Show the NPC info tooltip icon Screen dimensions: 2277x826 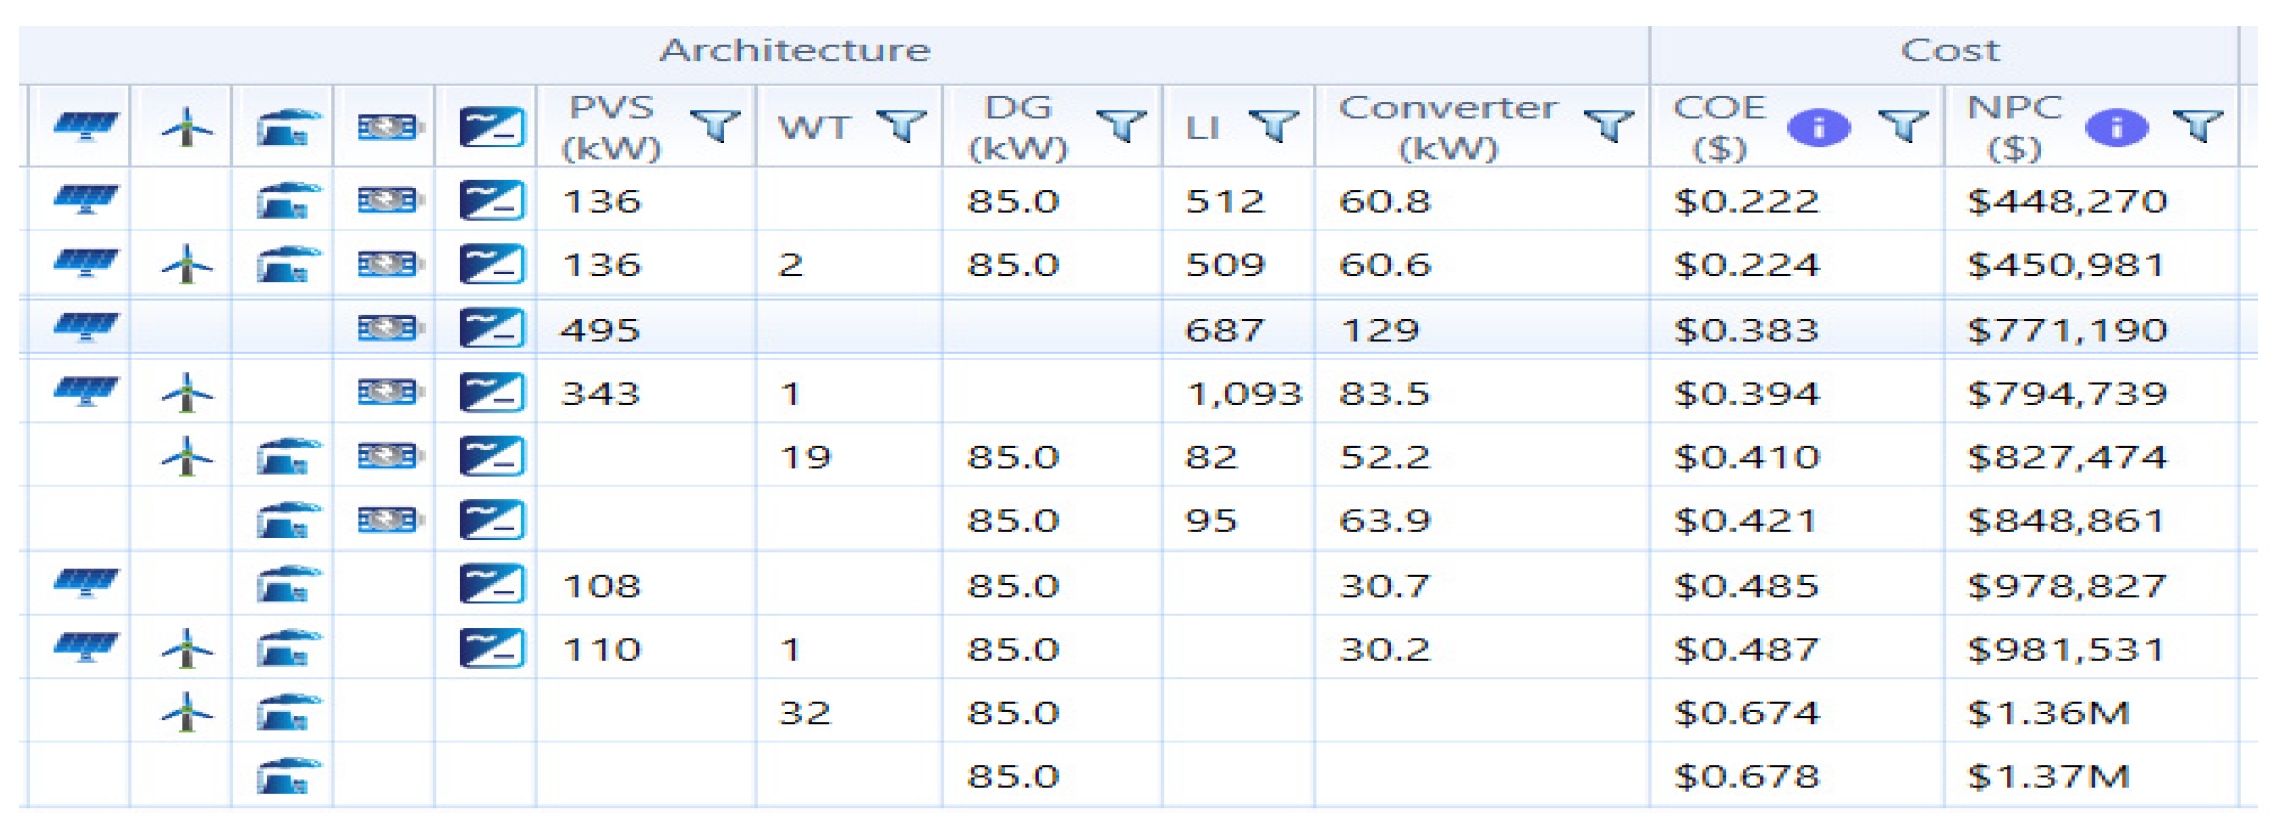tap(2116, 128)
